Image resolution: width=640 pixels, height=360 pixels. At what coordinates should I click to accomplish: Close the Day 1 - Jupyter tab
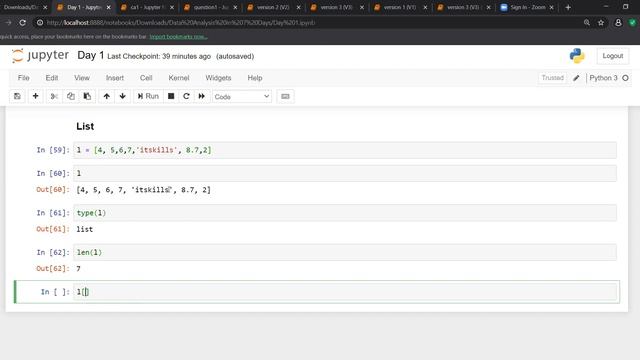click(x=109, y=7)
